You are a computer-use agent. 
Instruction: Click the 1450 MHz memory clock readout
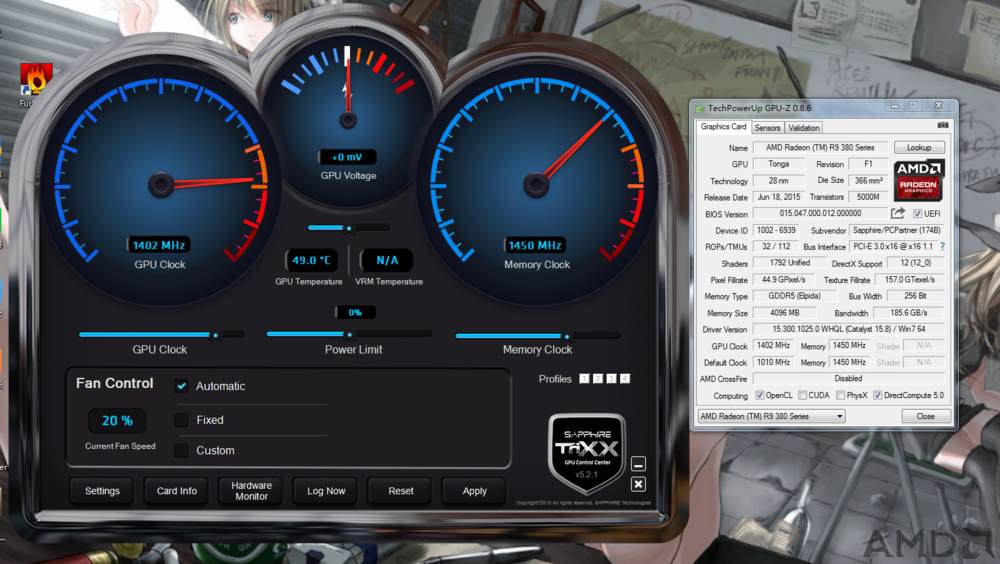[x=535, y=245]
